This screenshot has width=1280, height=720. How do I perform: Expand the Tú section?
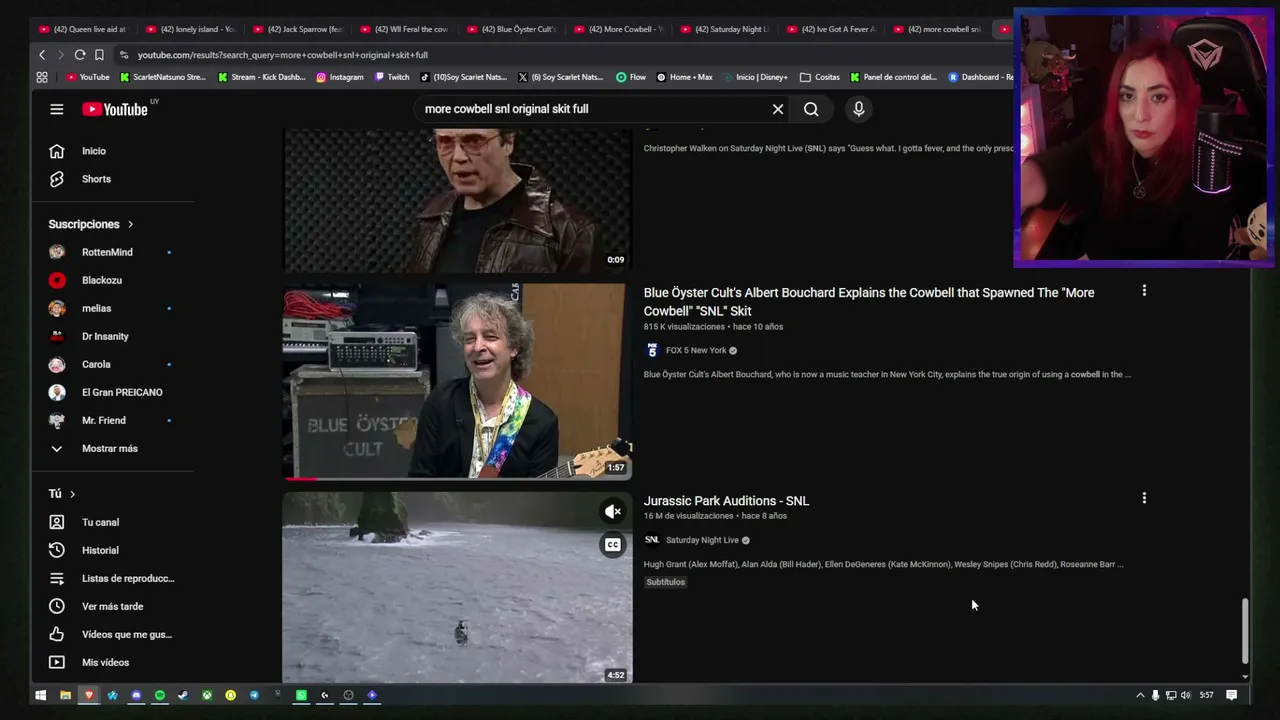(x=62, y=494)
